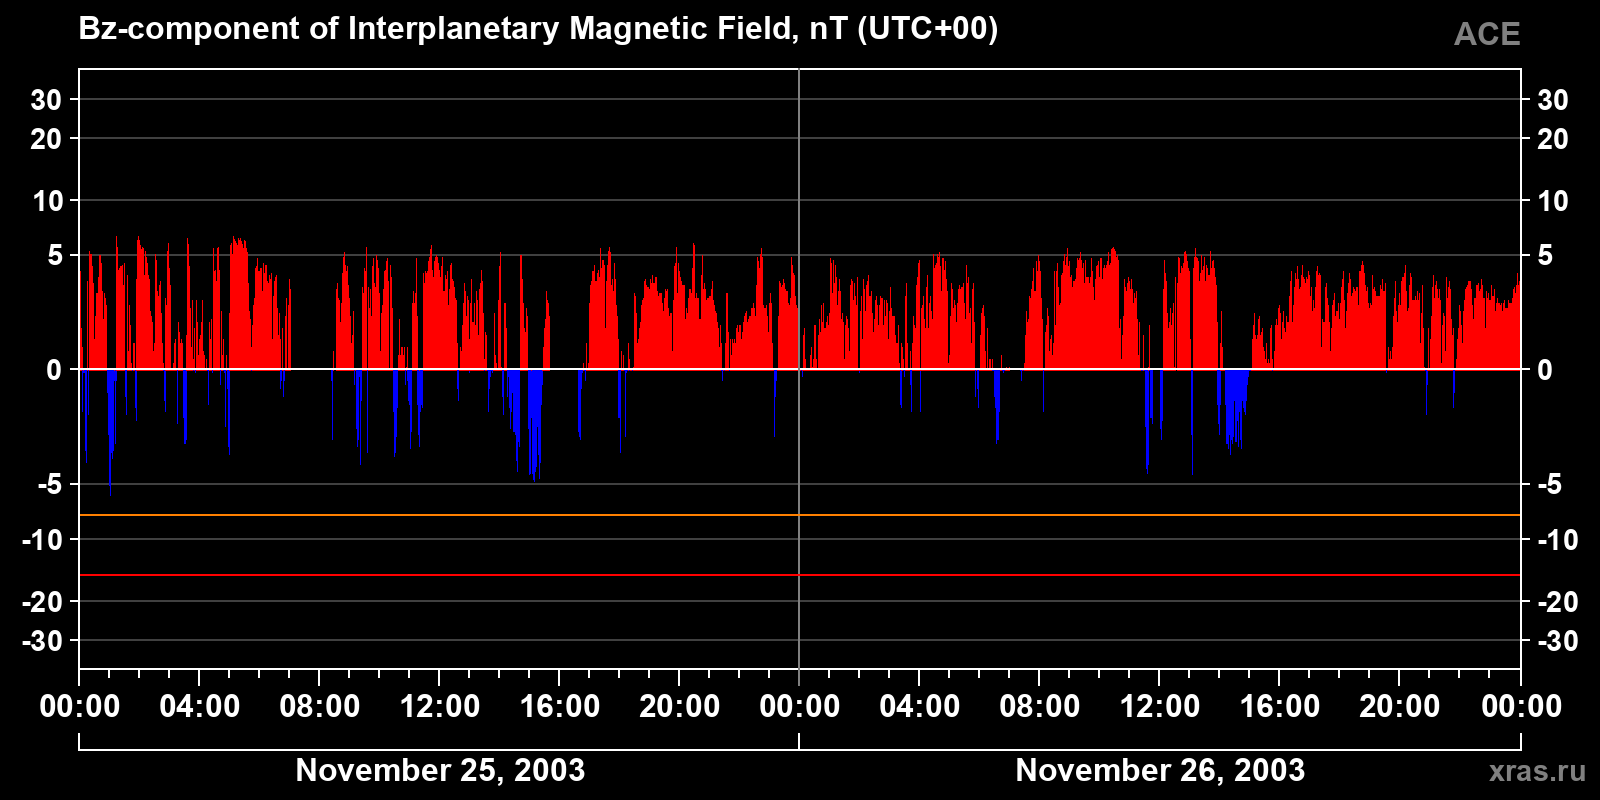Click the 5 label on right axis
This screenshot has width=1600, height=800.
pos(1545,255)
